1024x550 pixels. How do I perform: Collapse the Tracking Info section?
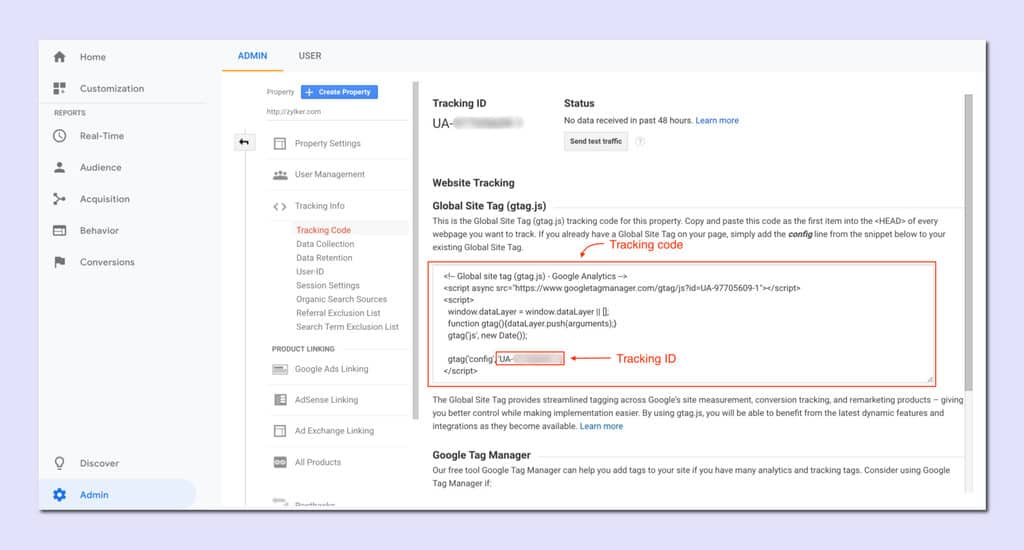pyautogui.click(x=319, y=206)
